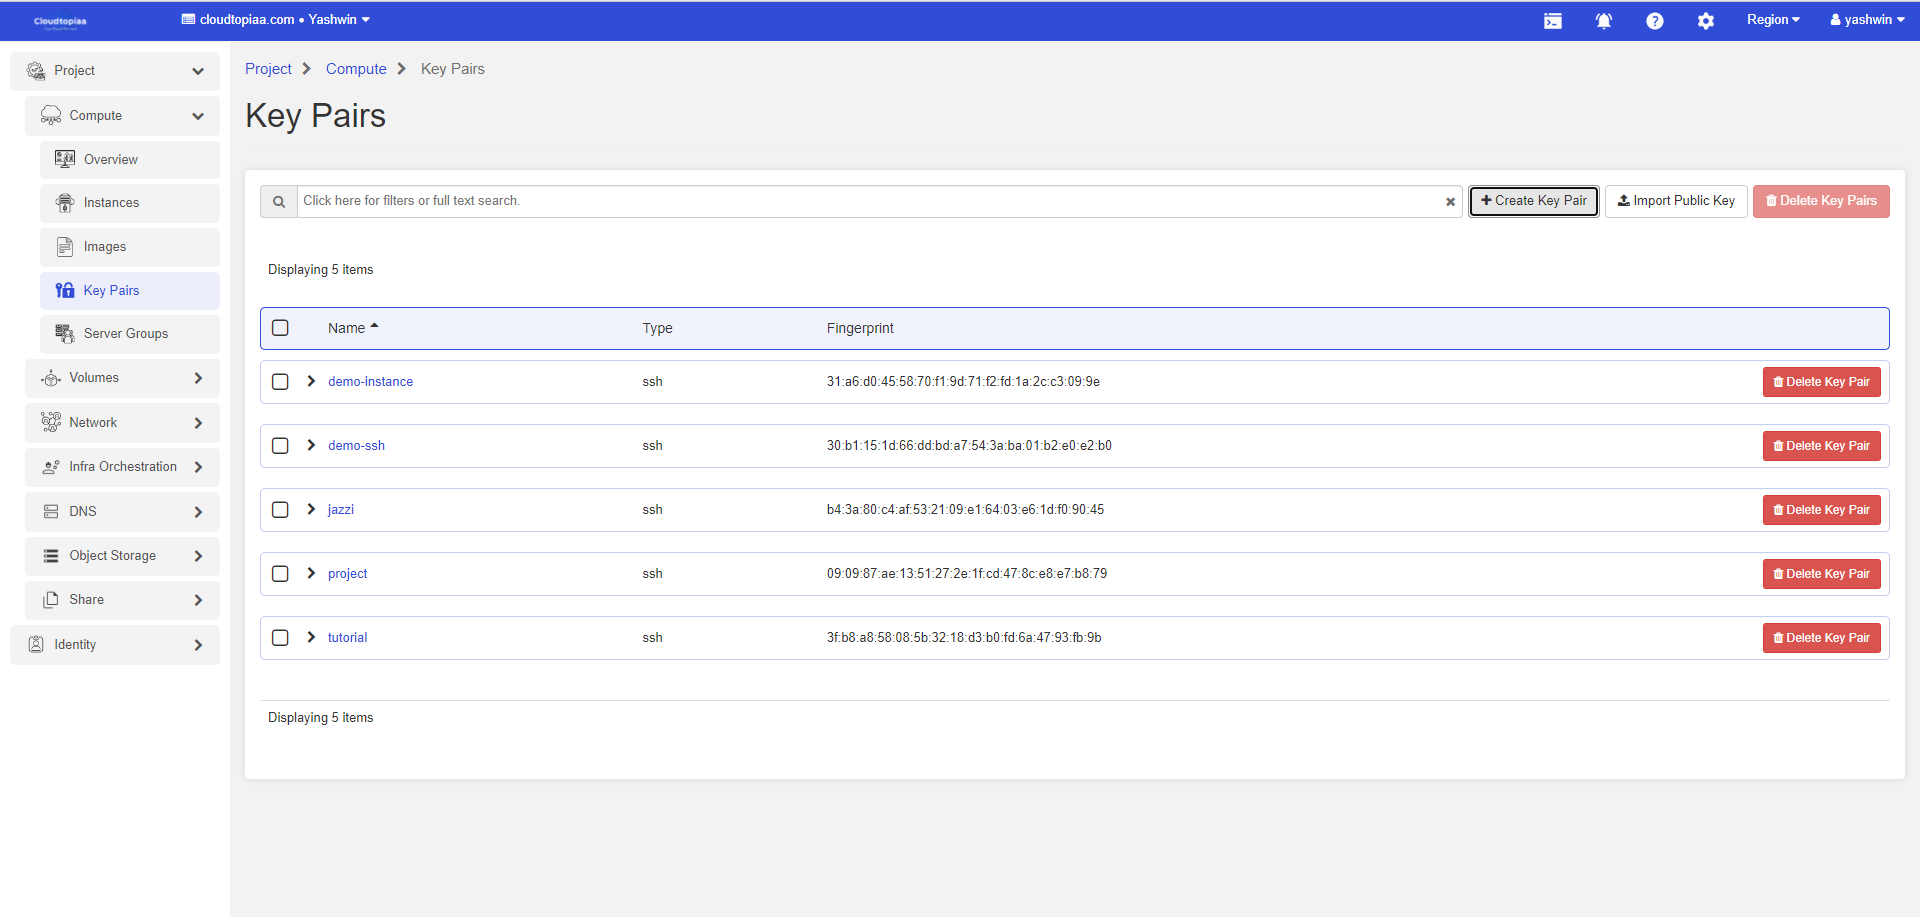The width and height of the screenshot is (1920, 917).
Task: Expand the demo-ssh row details
Action: pyautogui.click(x=311, y=445)
